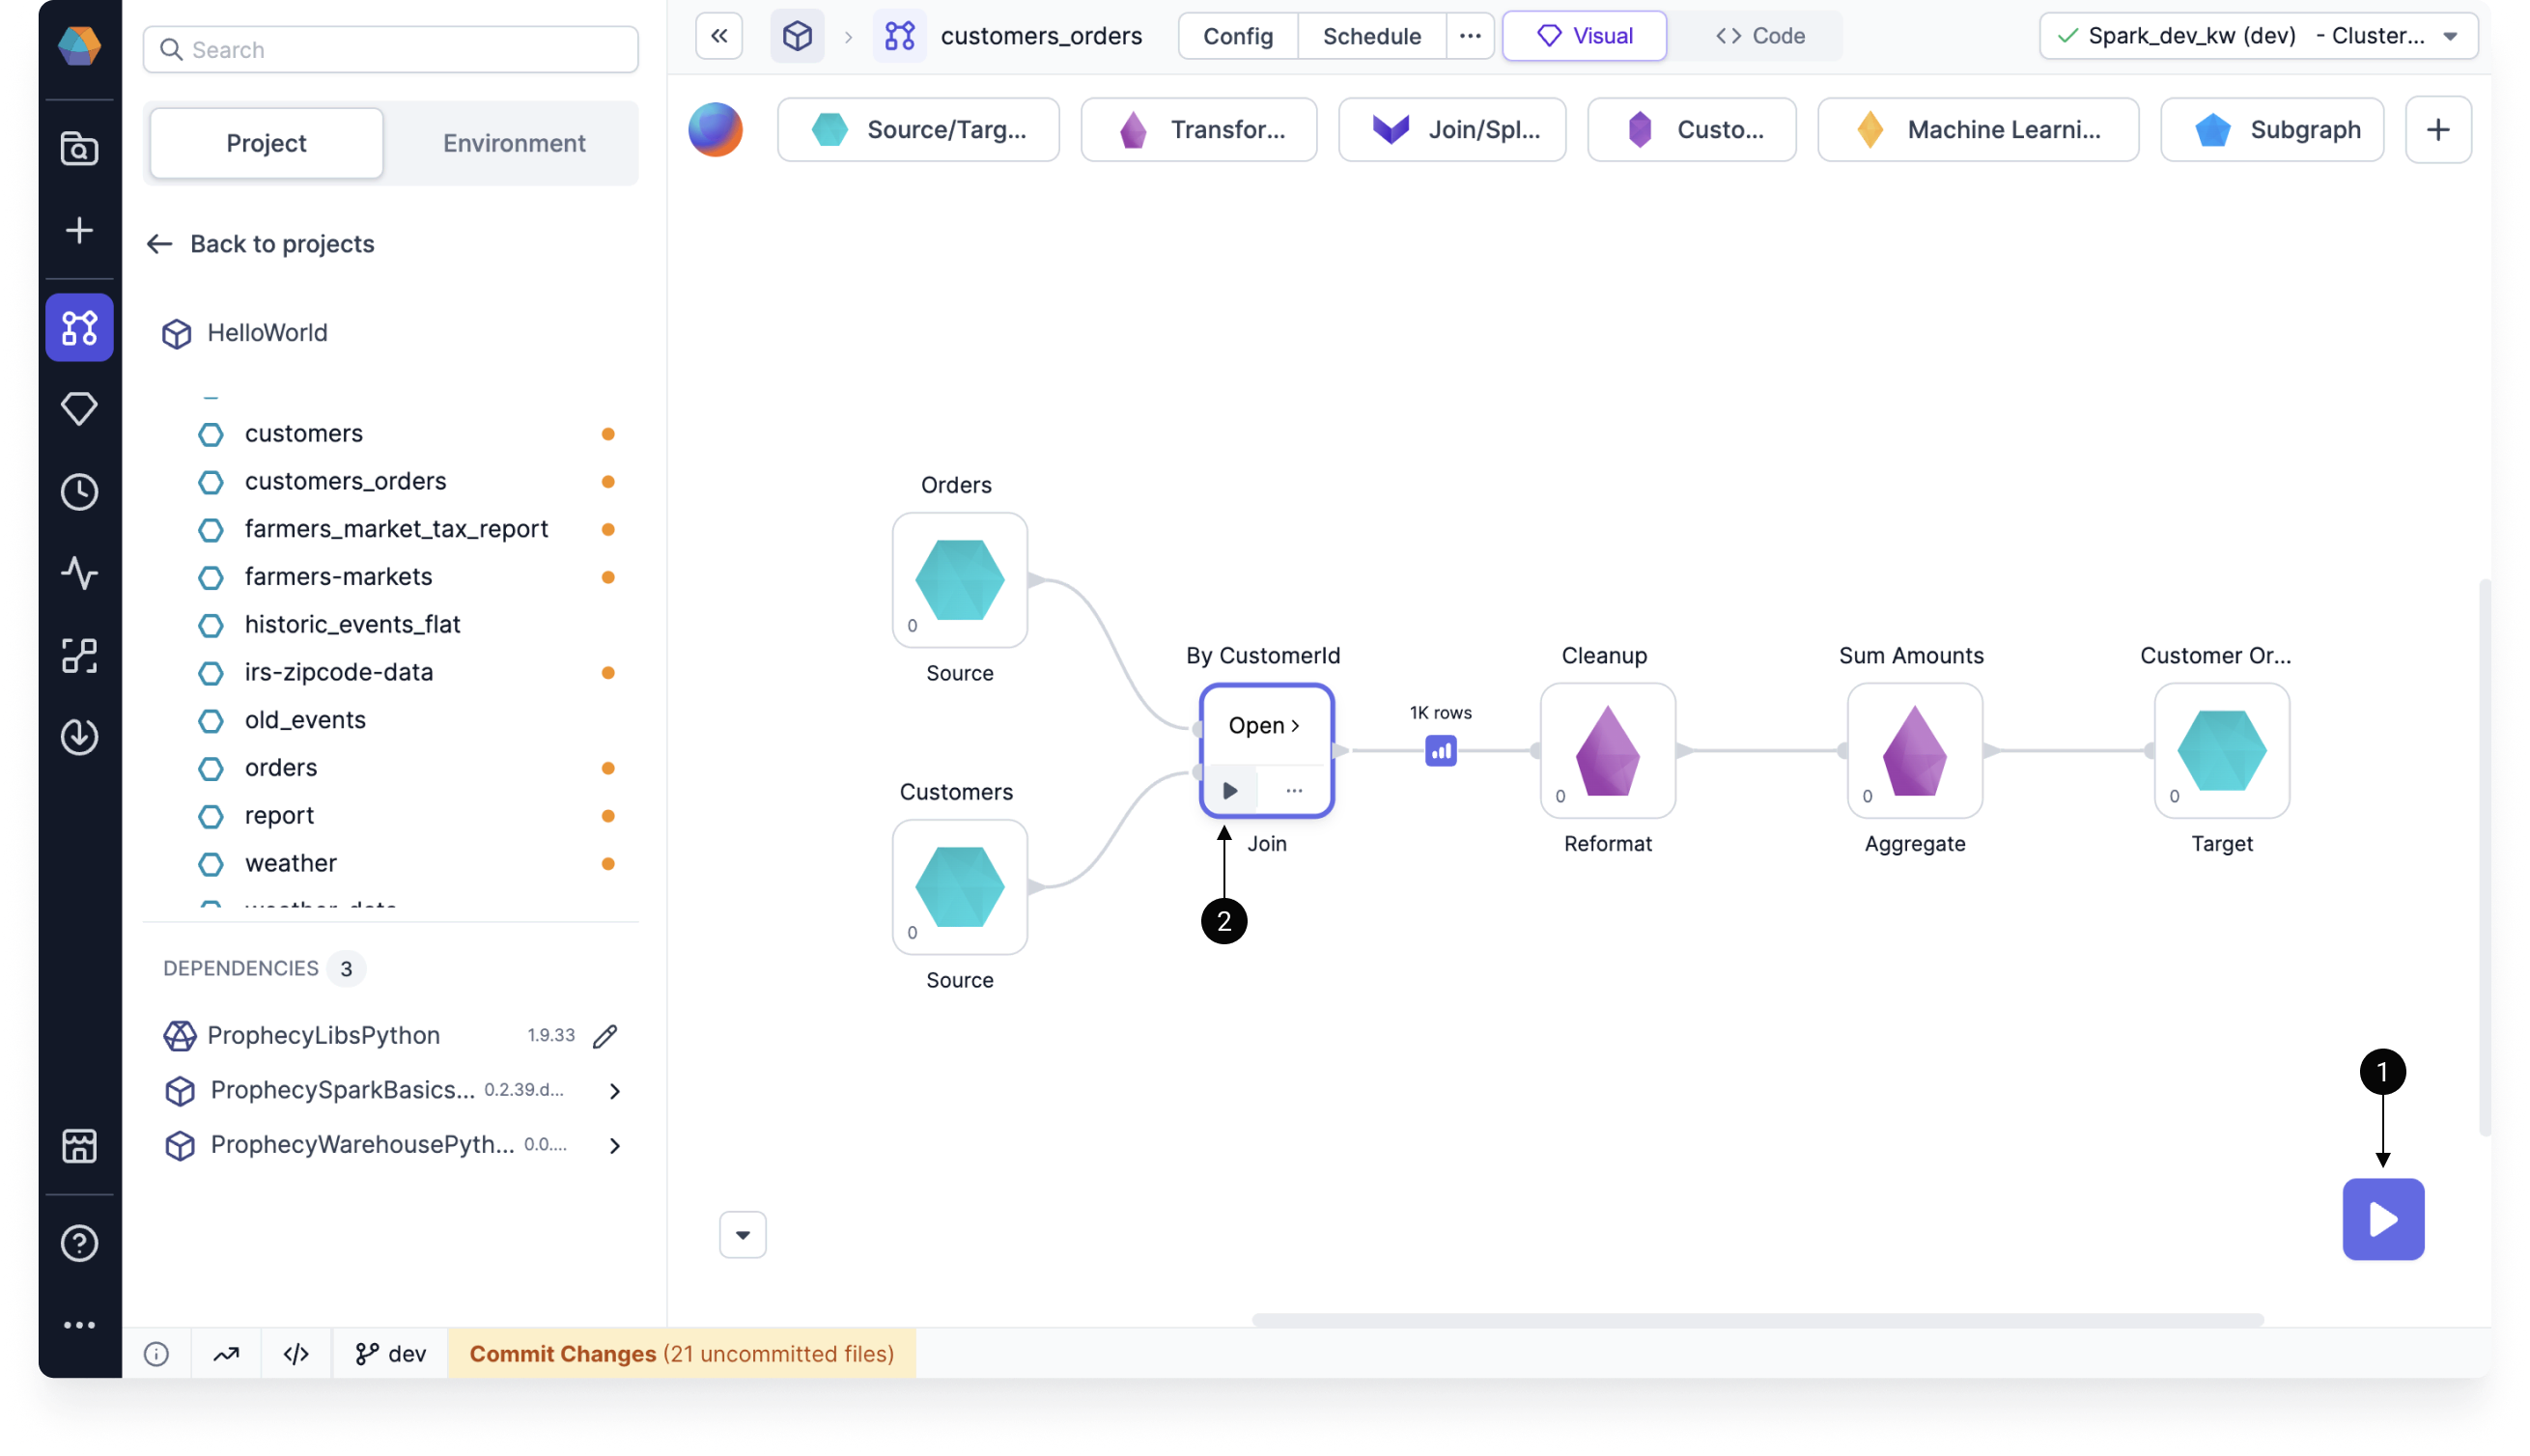Switch to Environment tab
The image size is (2530, 1456).
(514, 143)
